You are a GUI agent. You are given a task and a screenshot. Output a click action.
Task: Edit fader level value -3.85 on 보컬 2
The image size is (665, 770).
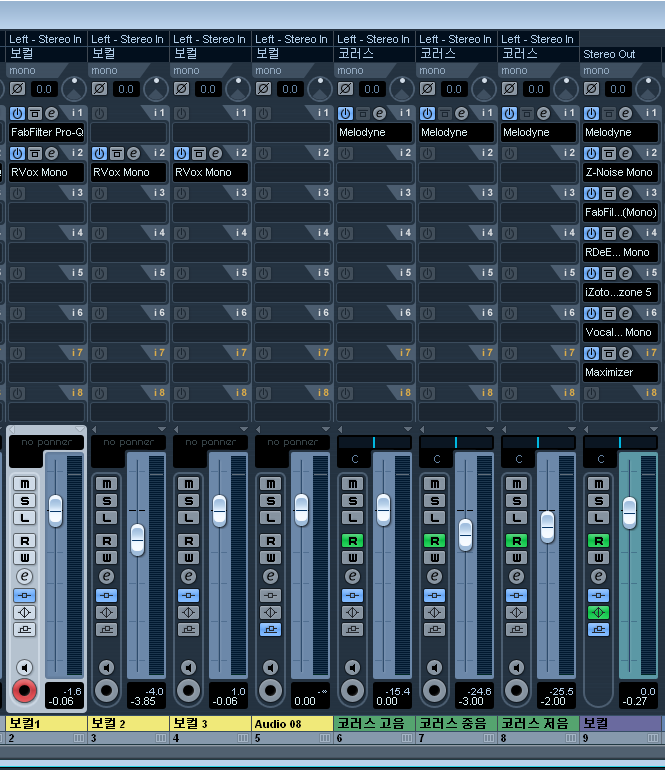142,701
